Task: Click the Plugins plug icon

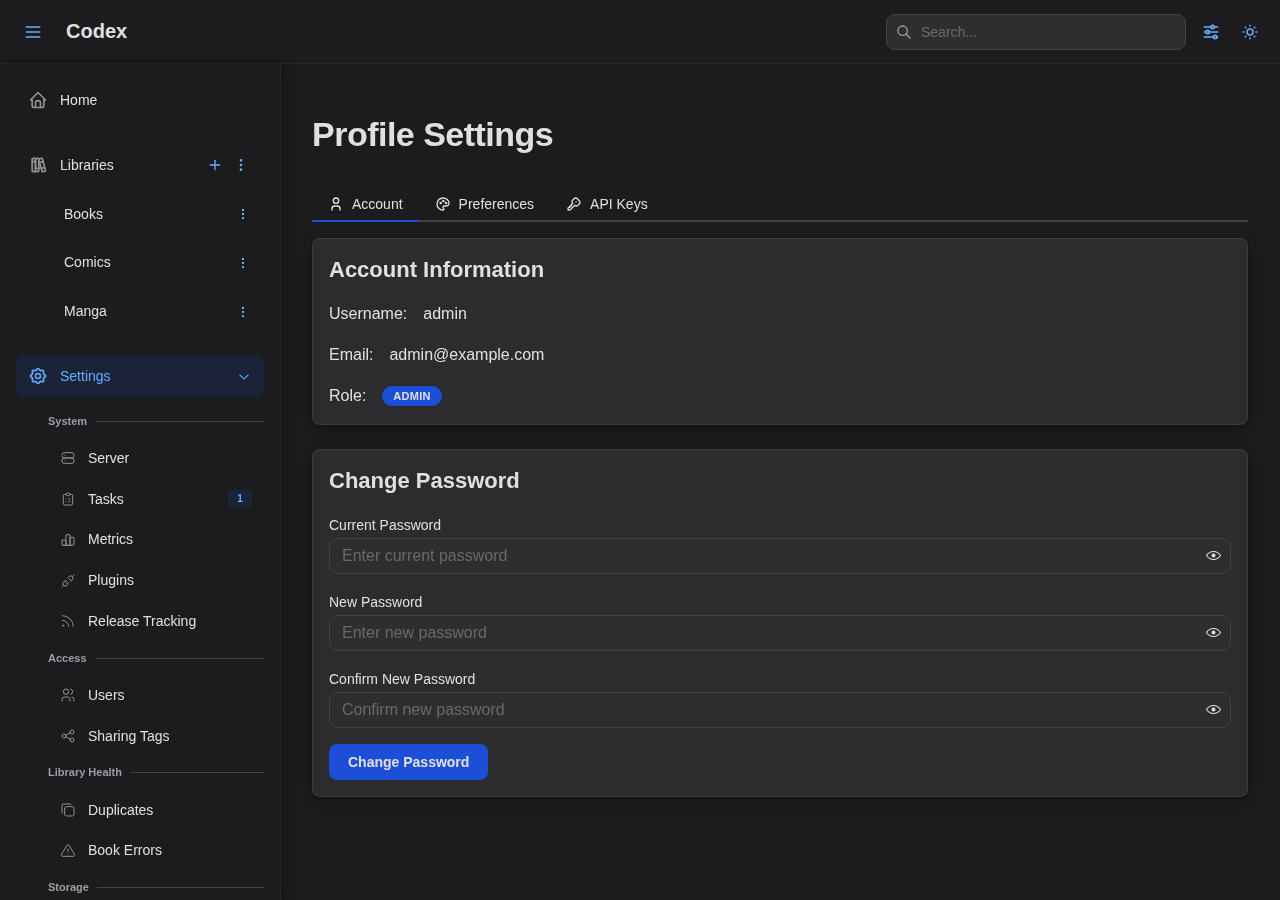Action: (x=68, y=580)
